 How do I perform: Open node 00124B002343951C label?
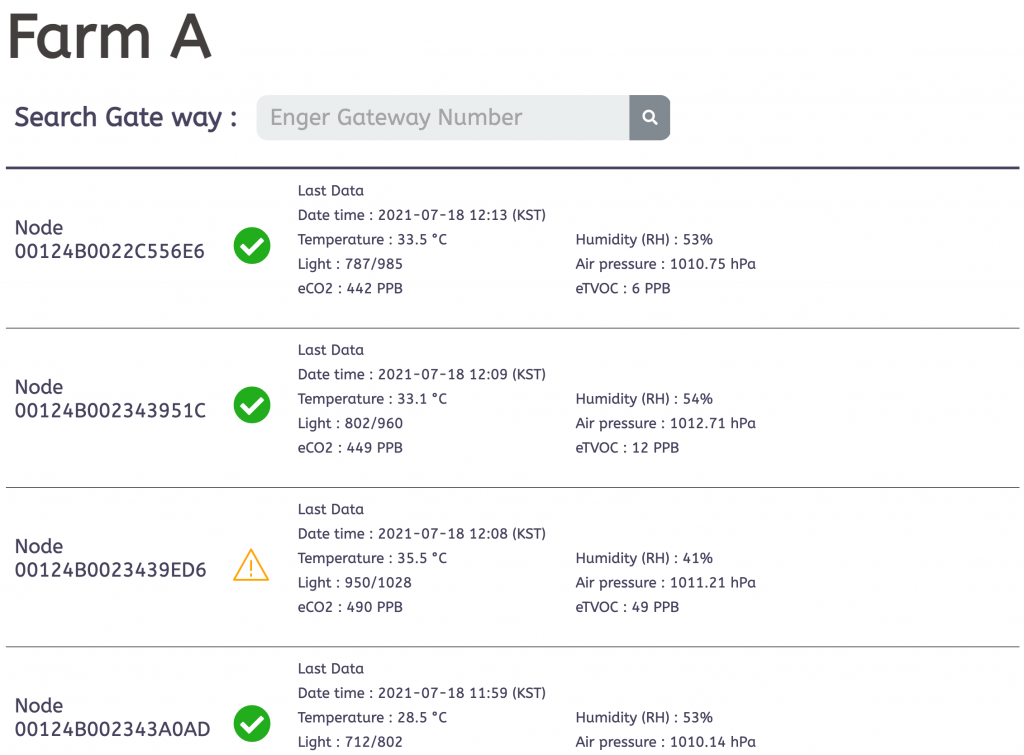[x=110, y=399]
